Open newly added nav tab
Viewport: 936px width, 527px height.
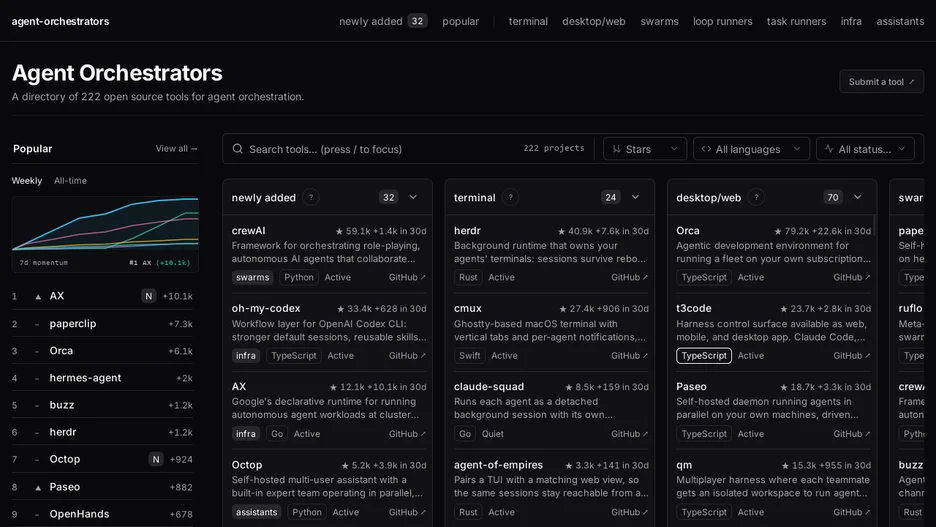pos(383,21)
